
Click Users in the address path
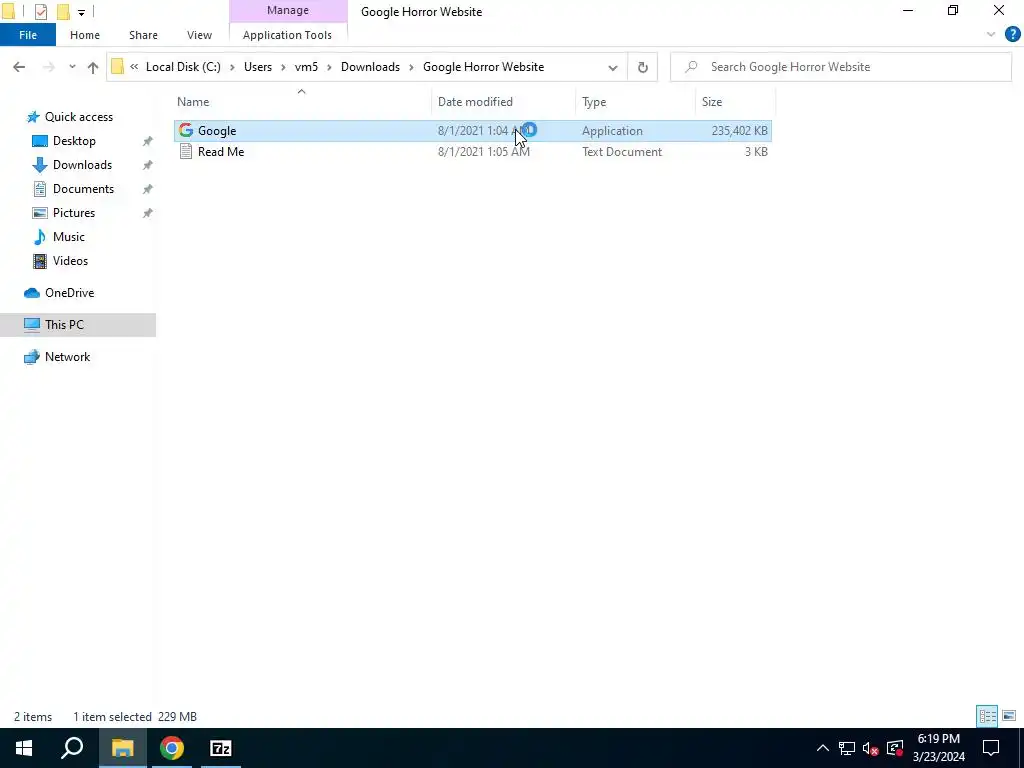point(258,67)
